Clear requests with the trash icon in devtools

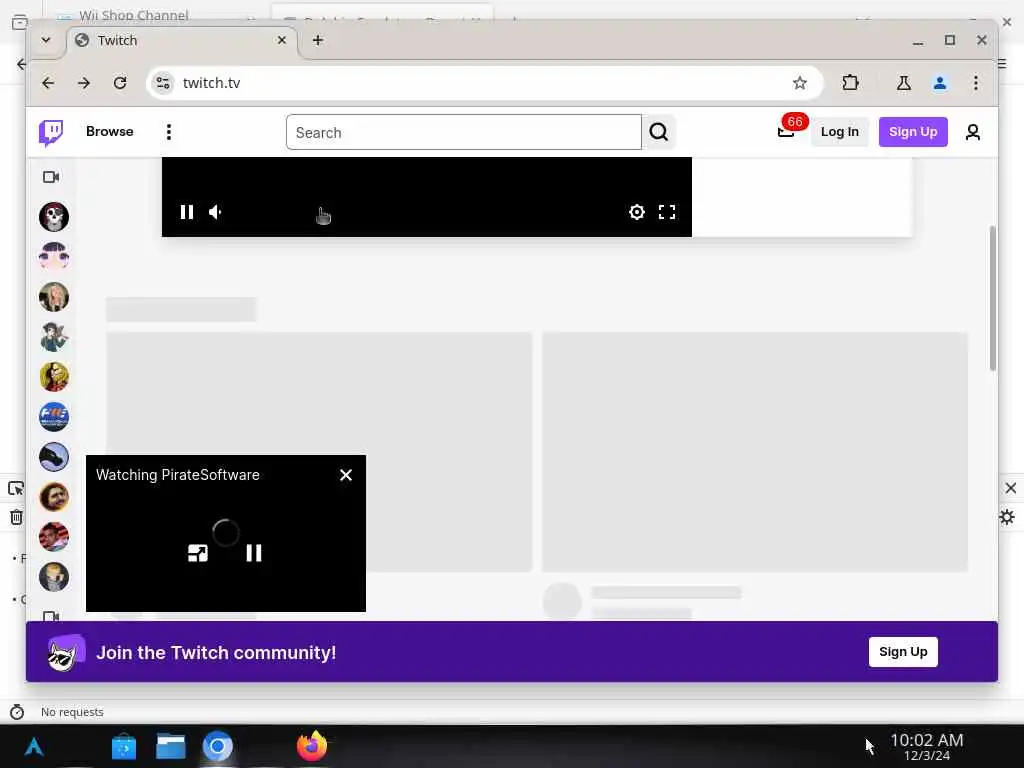pyautogui.click(x=16, y=517)
